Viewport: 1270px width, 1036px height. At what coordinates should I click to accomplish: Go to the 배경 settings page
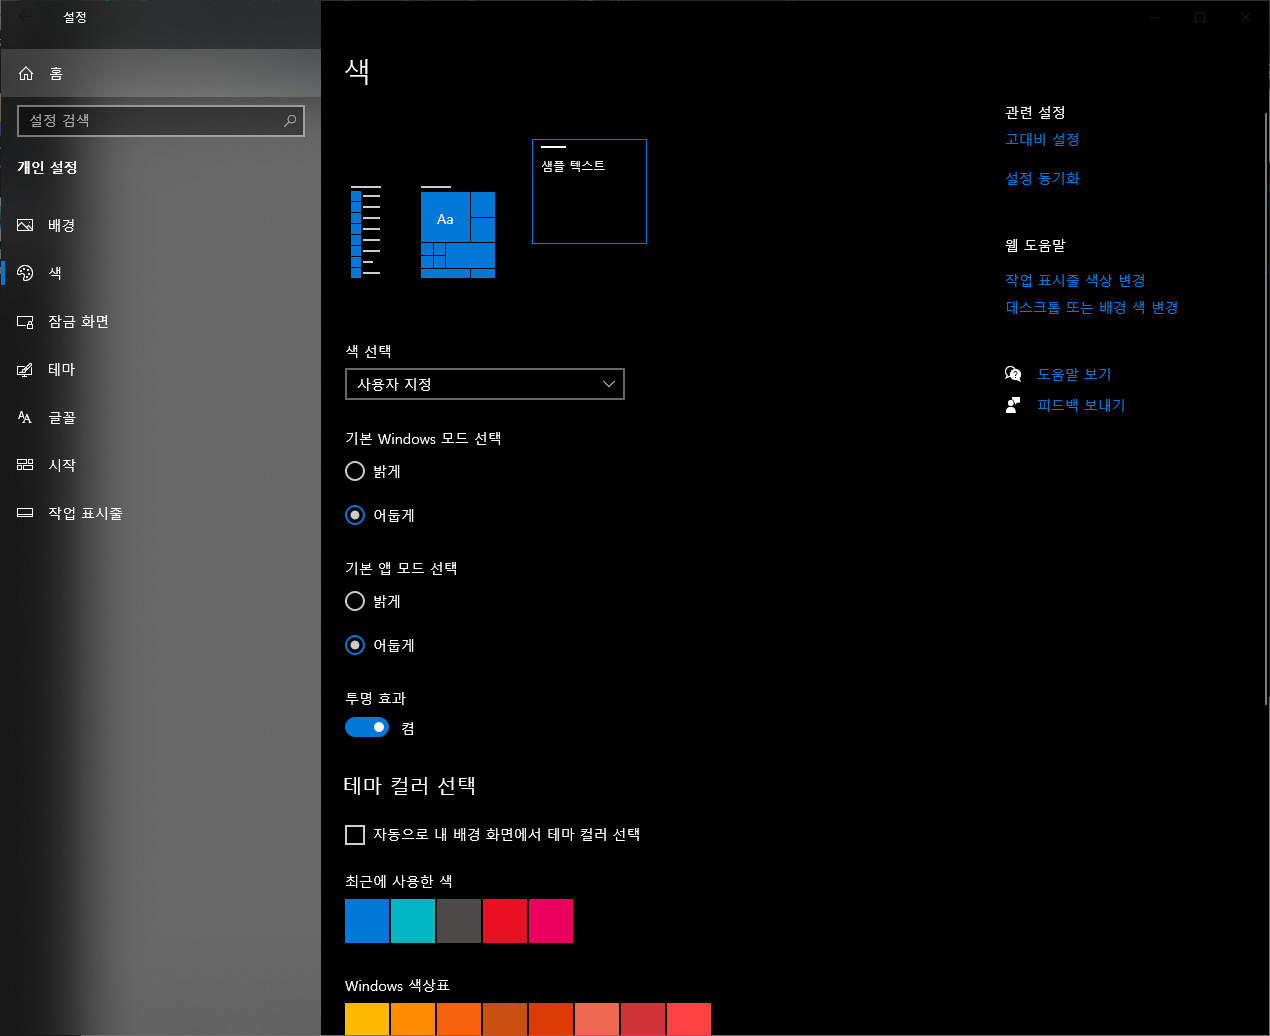pos(160,225)
